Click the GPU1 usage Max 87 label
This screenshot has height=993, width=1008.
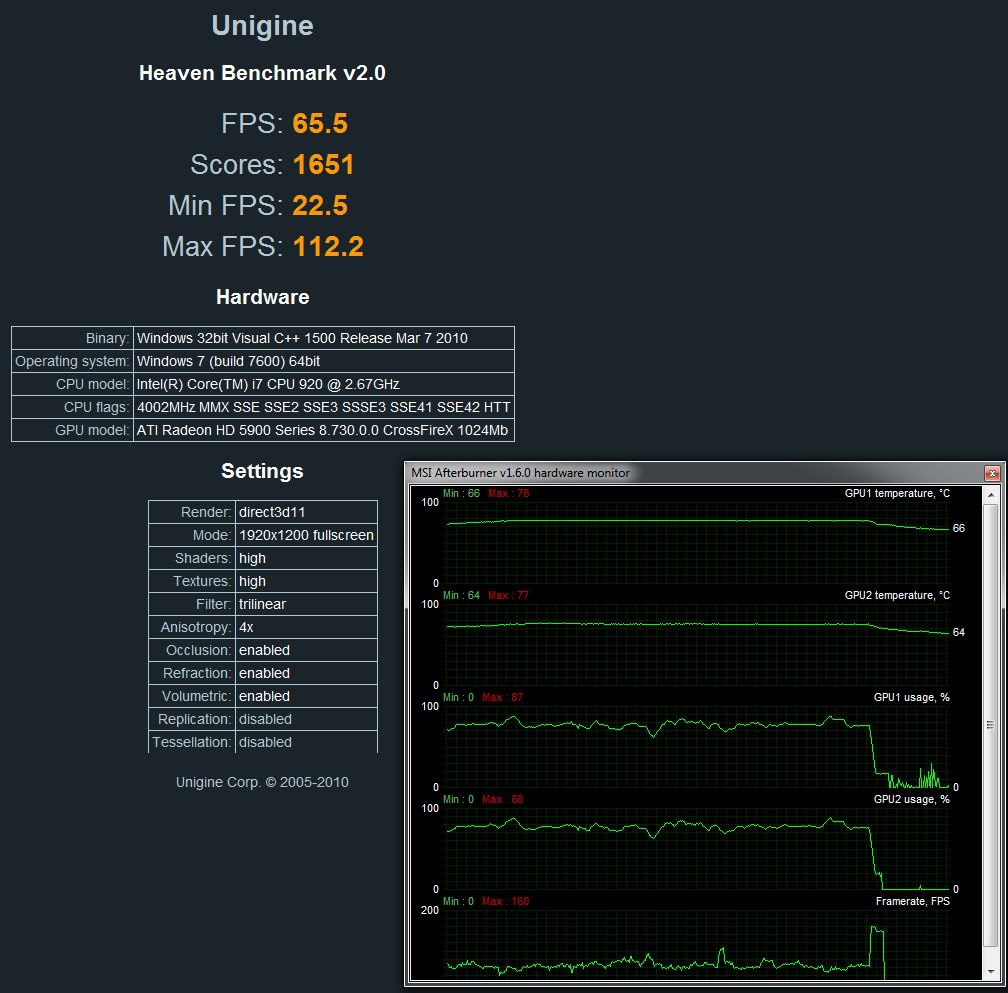coord(503,697)
